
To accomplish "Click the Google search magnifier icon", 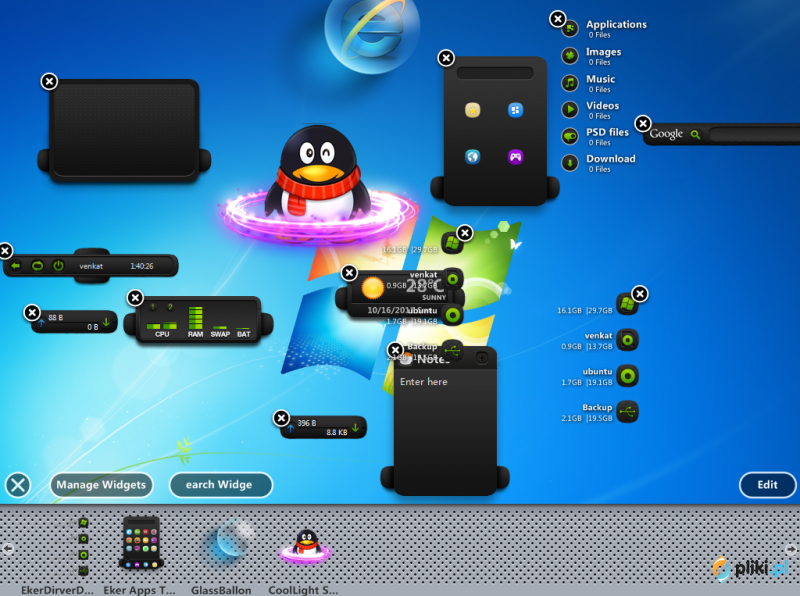I will [x=695, y=135].
